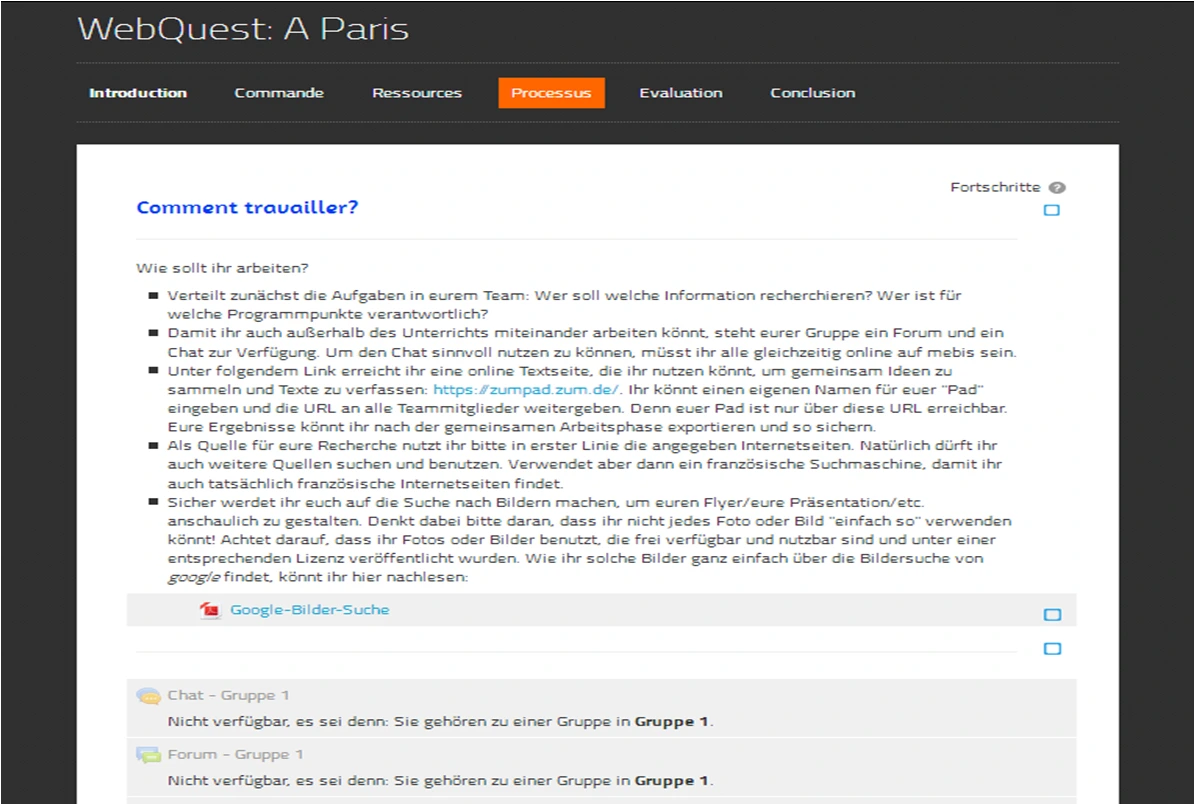
Task: Navigate to the Conclusion tab
Action: 812,93
